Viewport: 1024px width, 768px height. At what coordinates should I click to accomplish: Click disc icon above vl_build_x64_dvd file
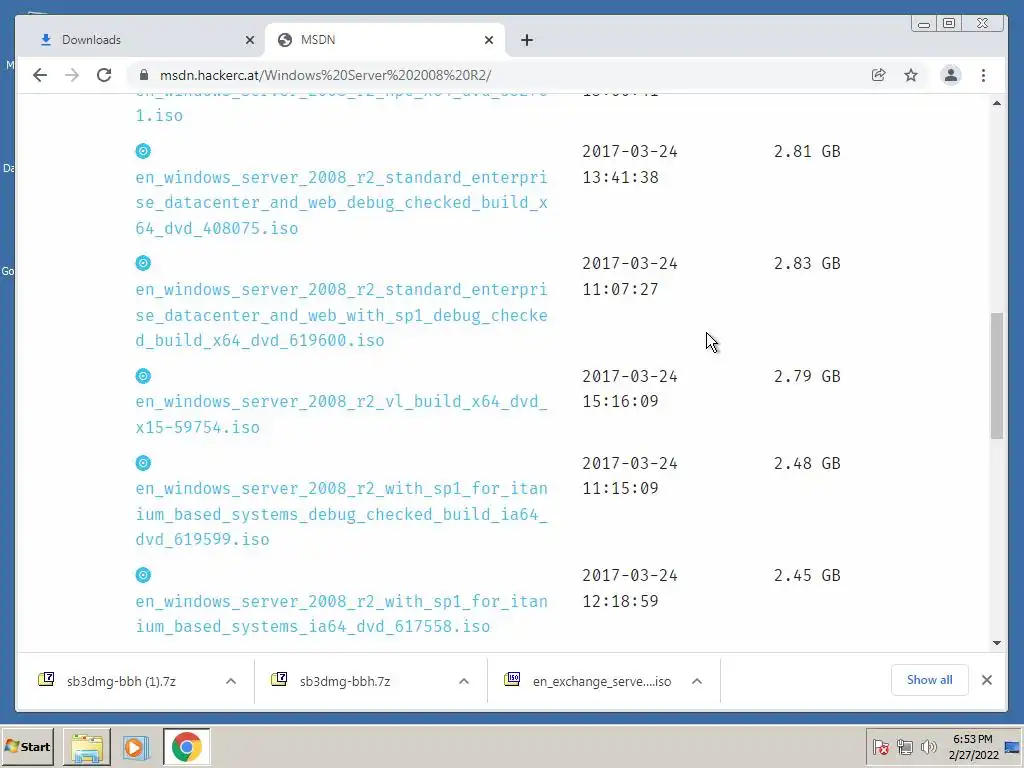click(143, 376)
